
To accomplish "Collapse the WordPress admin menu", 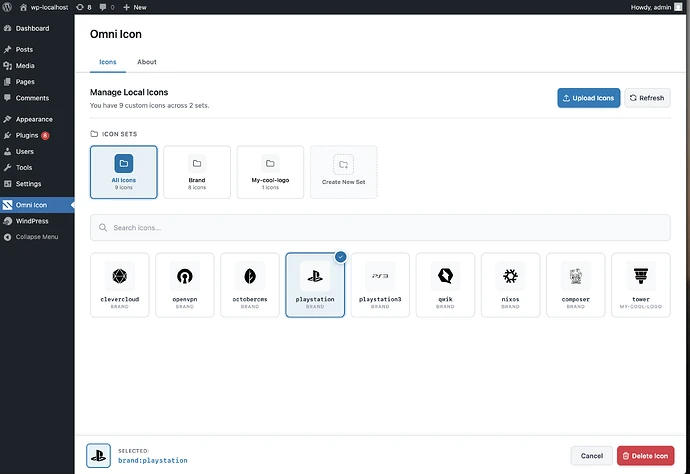I will click(x=37, y=237).
